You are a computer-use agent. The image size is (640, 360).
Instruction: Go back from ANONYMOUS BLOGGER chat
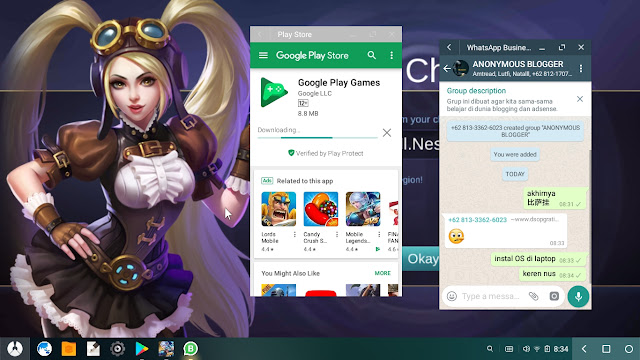447,69
